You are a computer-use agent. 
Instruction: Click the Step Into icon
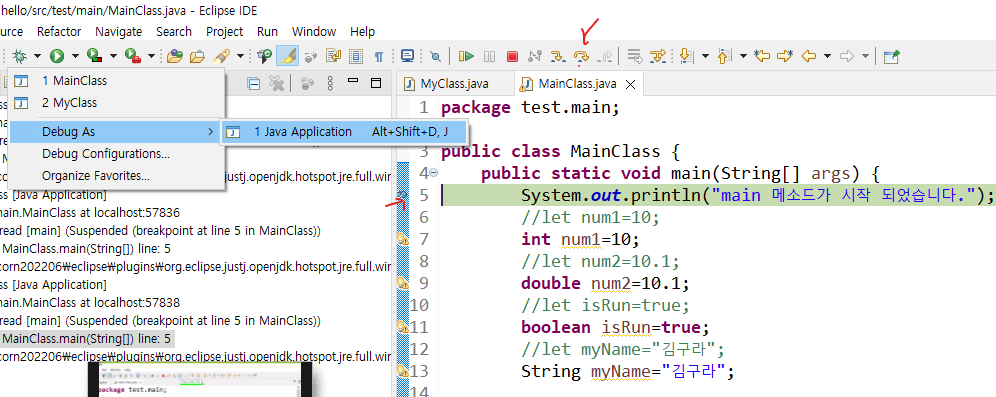click(558, 57)
